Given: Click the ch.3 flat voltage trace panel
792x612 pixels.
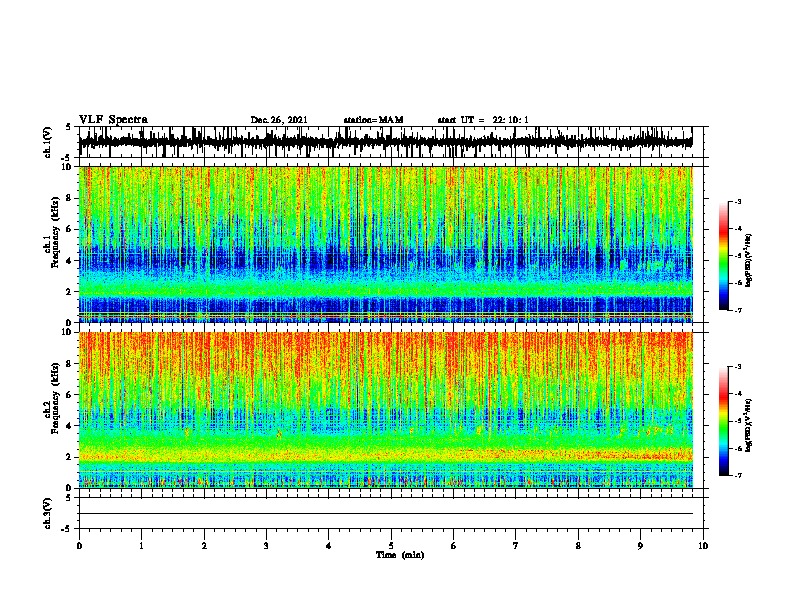Looking at the screenshot, I should pos(391,513).
